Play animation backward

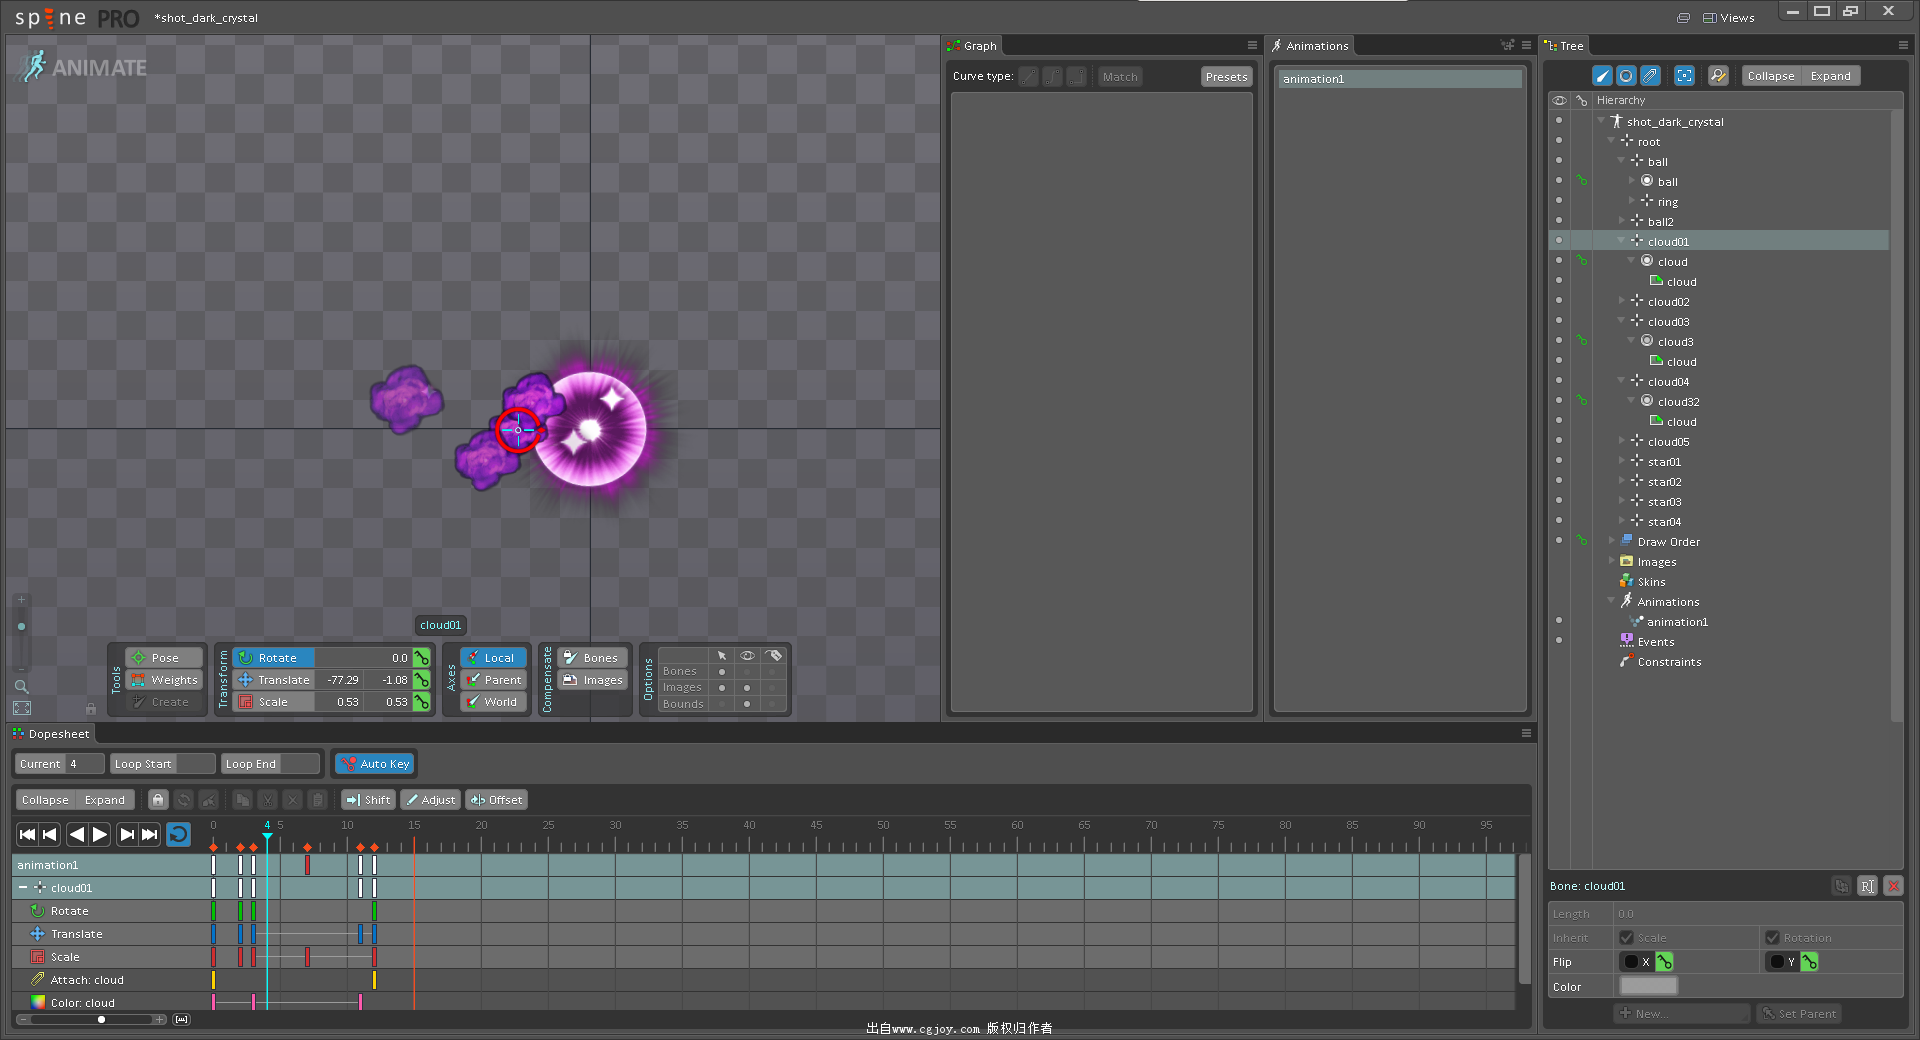77,834
